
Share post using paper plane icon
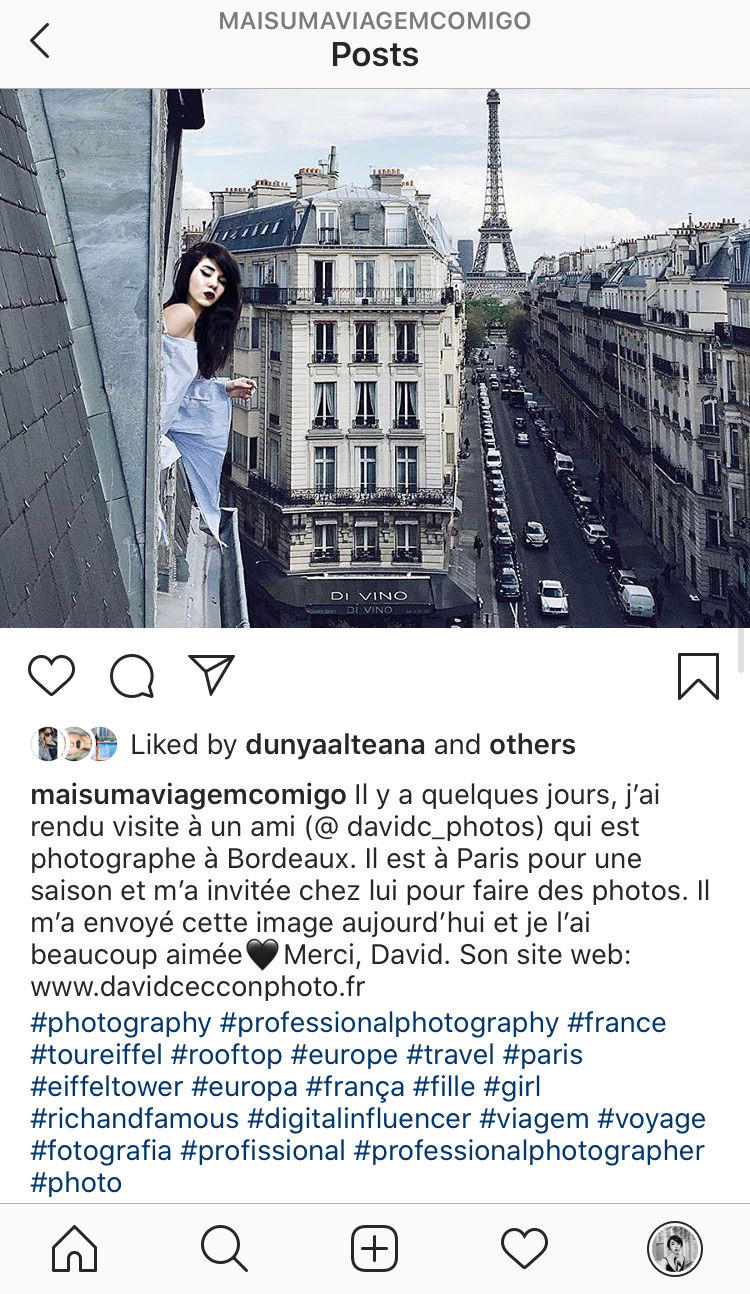point(212,675)
